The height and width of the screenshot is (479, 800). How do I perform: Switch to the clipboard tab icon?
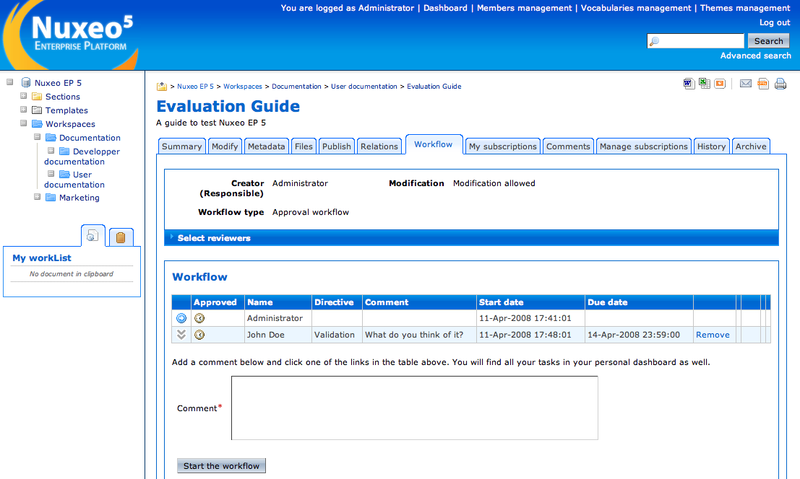(121, 237)
